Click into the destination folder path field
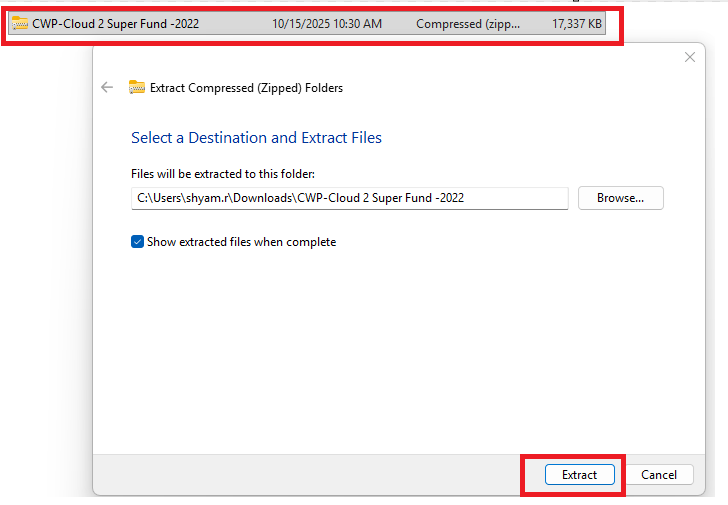Screen dimensions: 728x505 (x=349, y=198)
